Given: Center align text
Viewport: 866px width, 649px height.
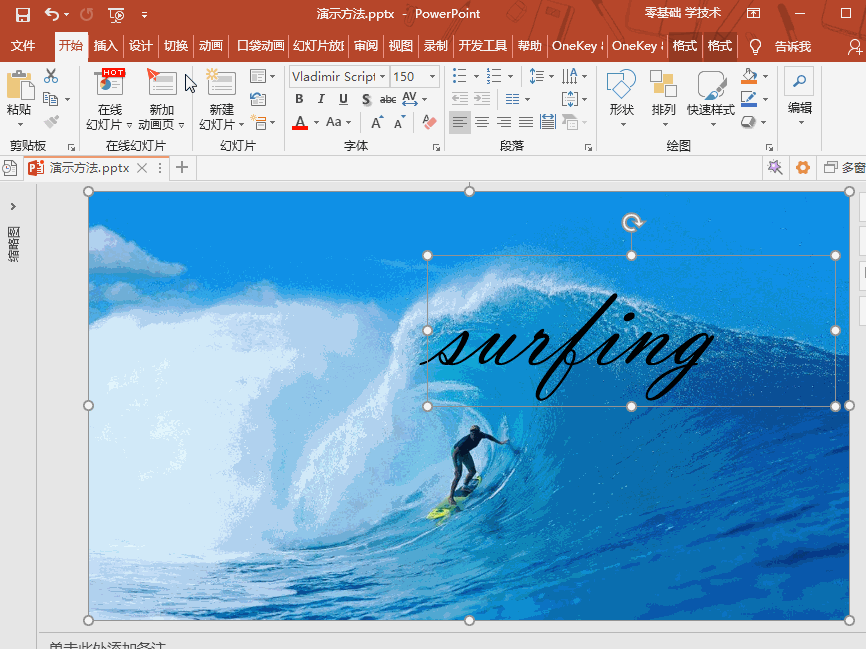Looking at the screenshot, I should [x=482, y=122].
